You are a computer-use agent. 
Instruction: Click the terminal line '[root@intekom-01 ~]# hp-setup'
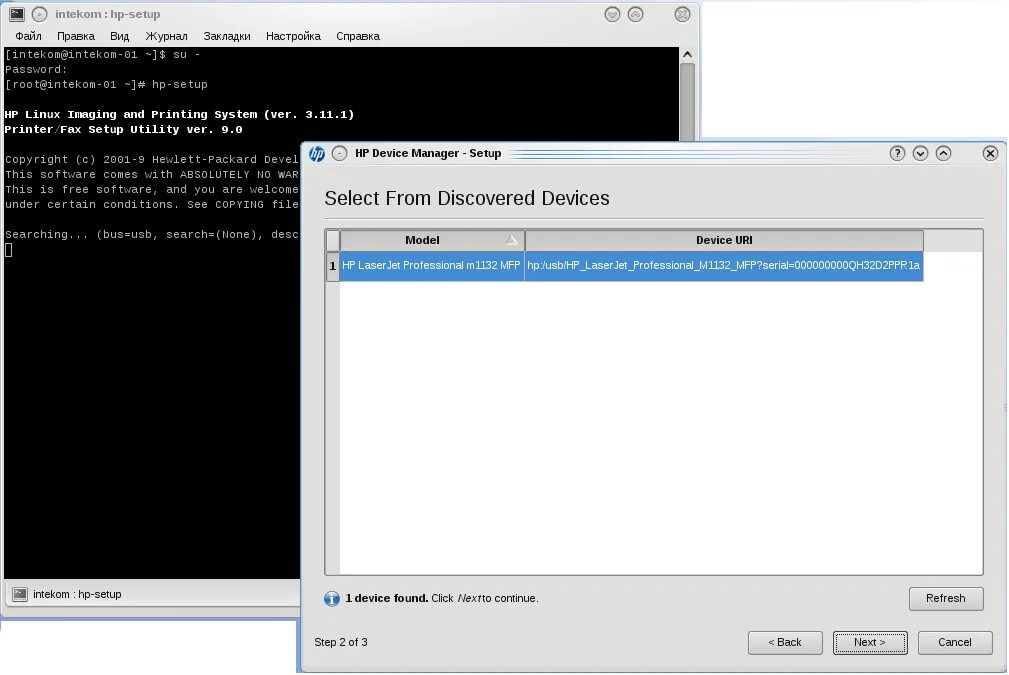coord(106,84)
